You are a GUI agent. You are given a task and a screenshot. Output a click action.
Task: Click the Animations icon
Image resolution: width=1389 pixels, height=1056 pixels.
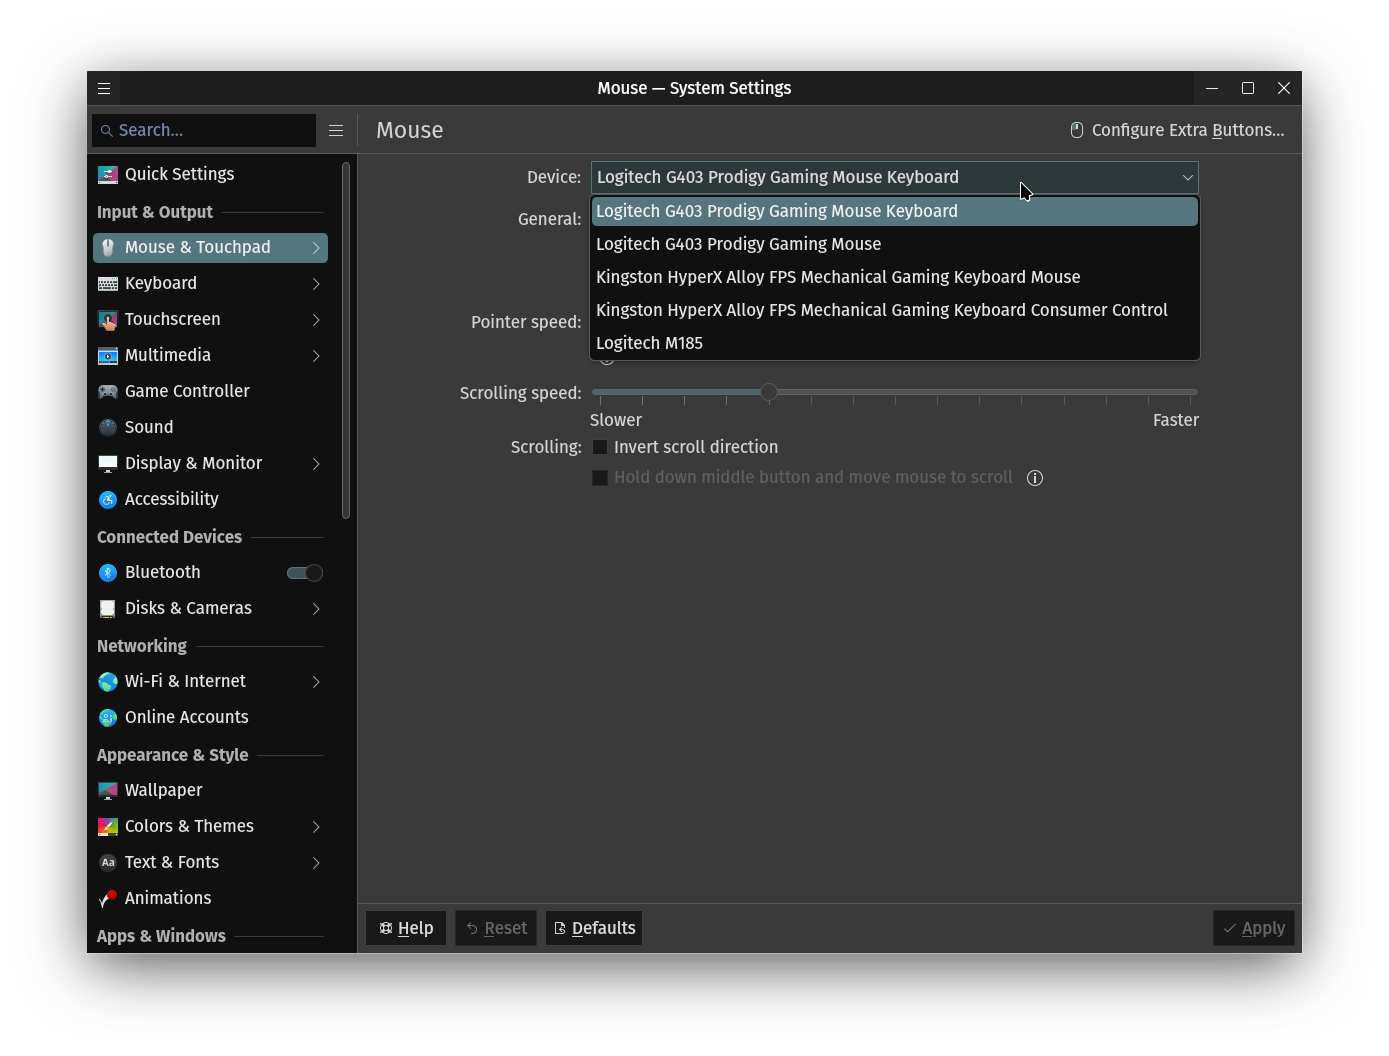(108, 899)
